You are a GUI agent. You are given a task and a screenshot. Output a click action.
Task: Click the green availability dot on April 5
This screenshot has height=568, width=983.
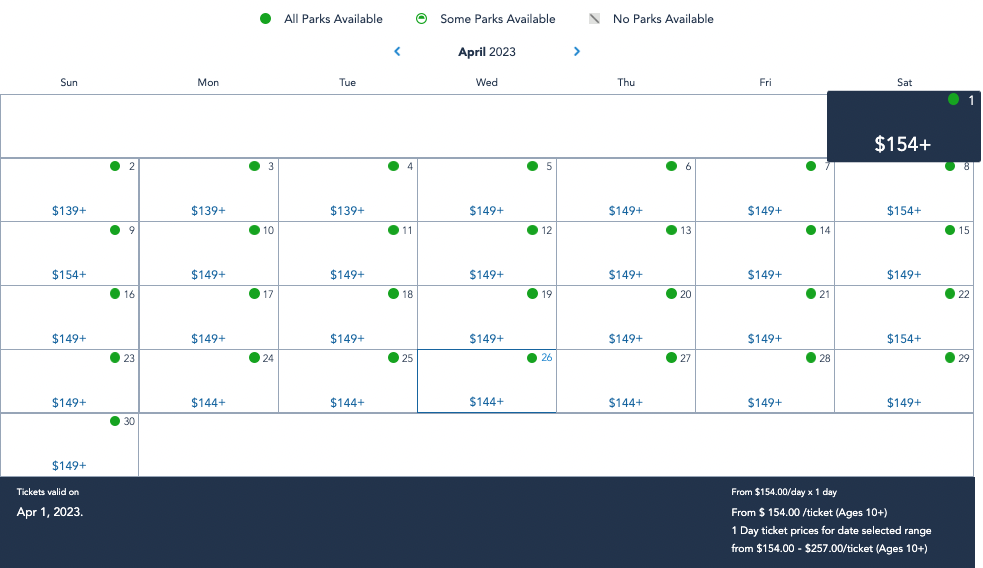[x=532, y=166]
